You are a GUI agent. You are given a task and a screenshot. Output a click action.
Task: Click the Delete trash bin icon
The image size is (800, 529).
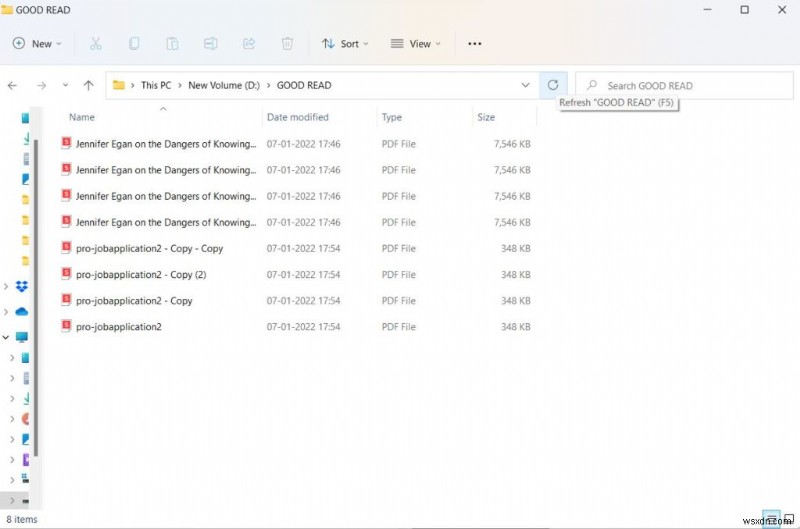[287, 43]
